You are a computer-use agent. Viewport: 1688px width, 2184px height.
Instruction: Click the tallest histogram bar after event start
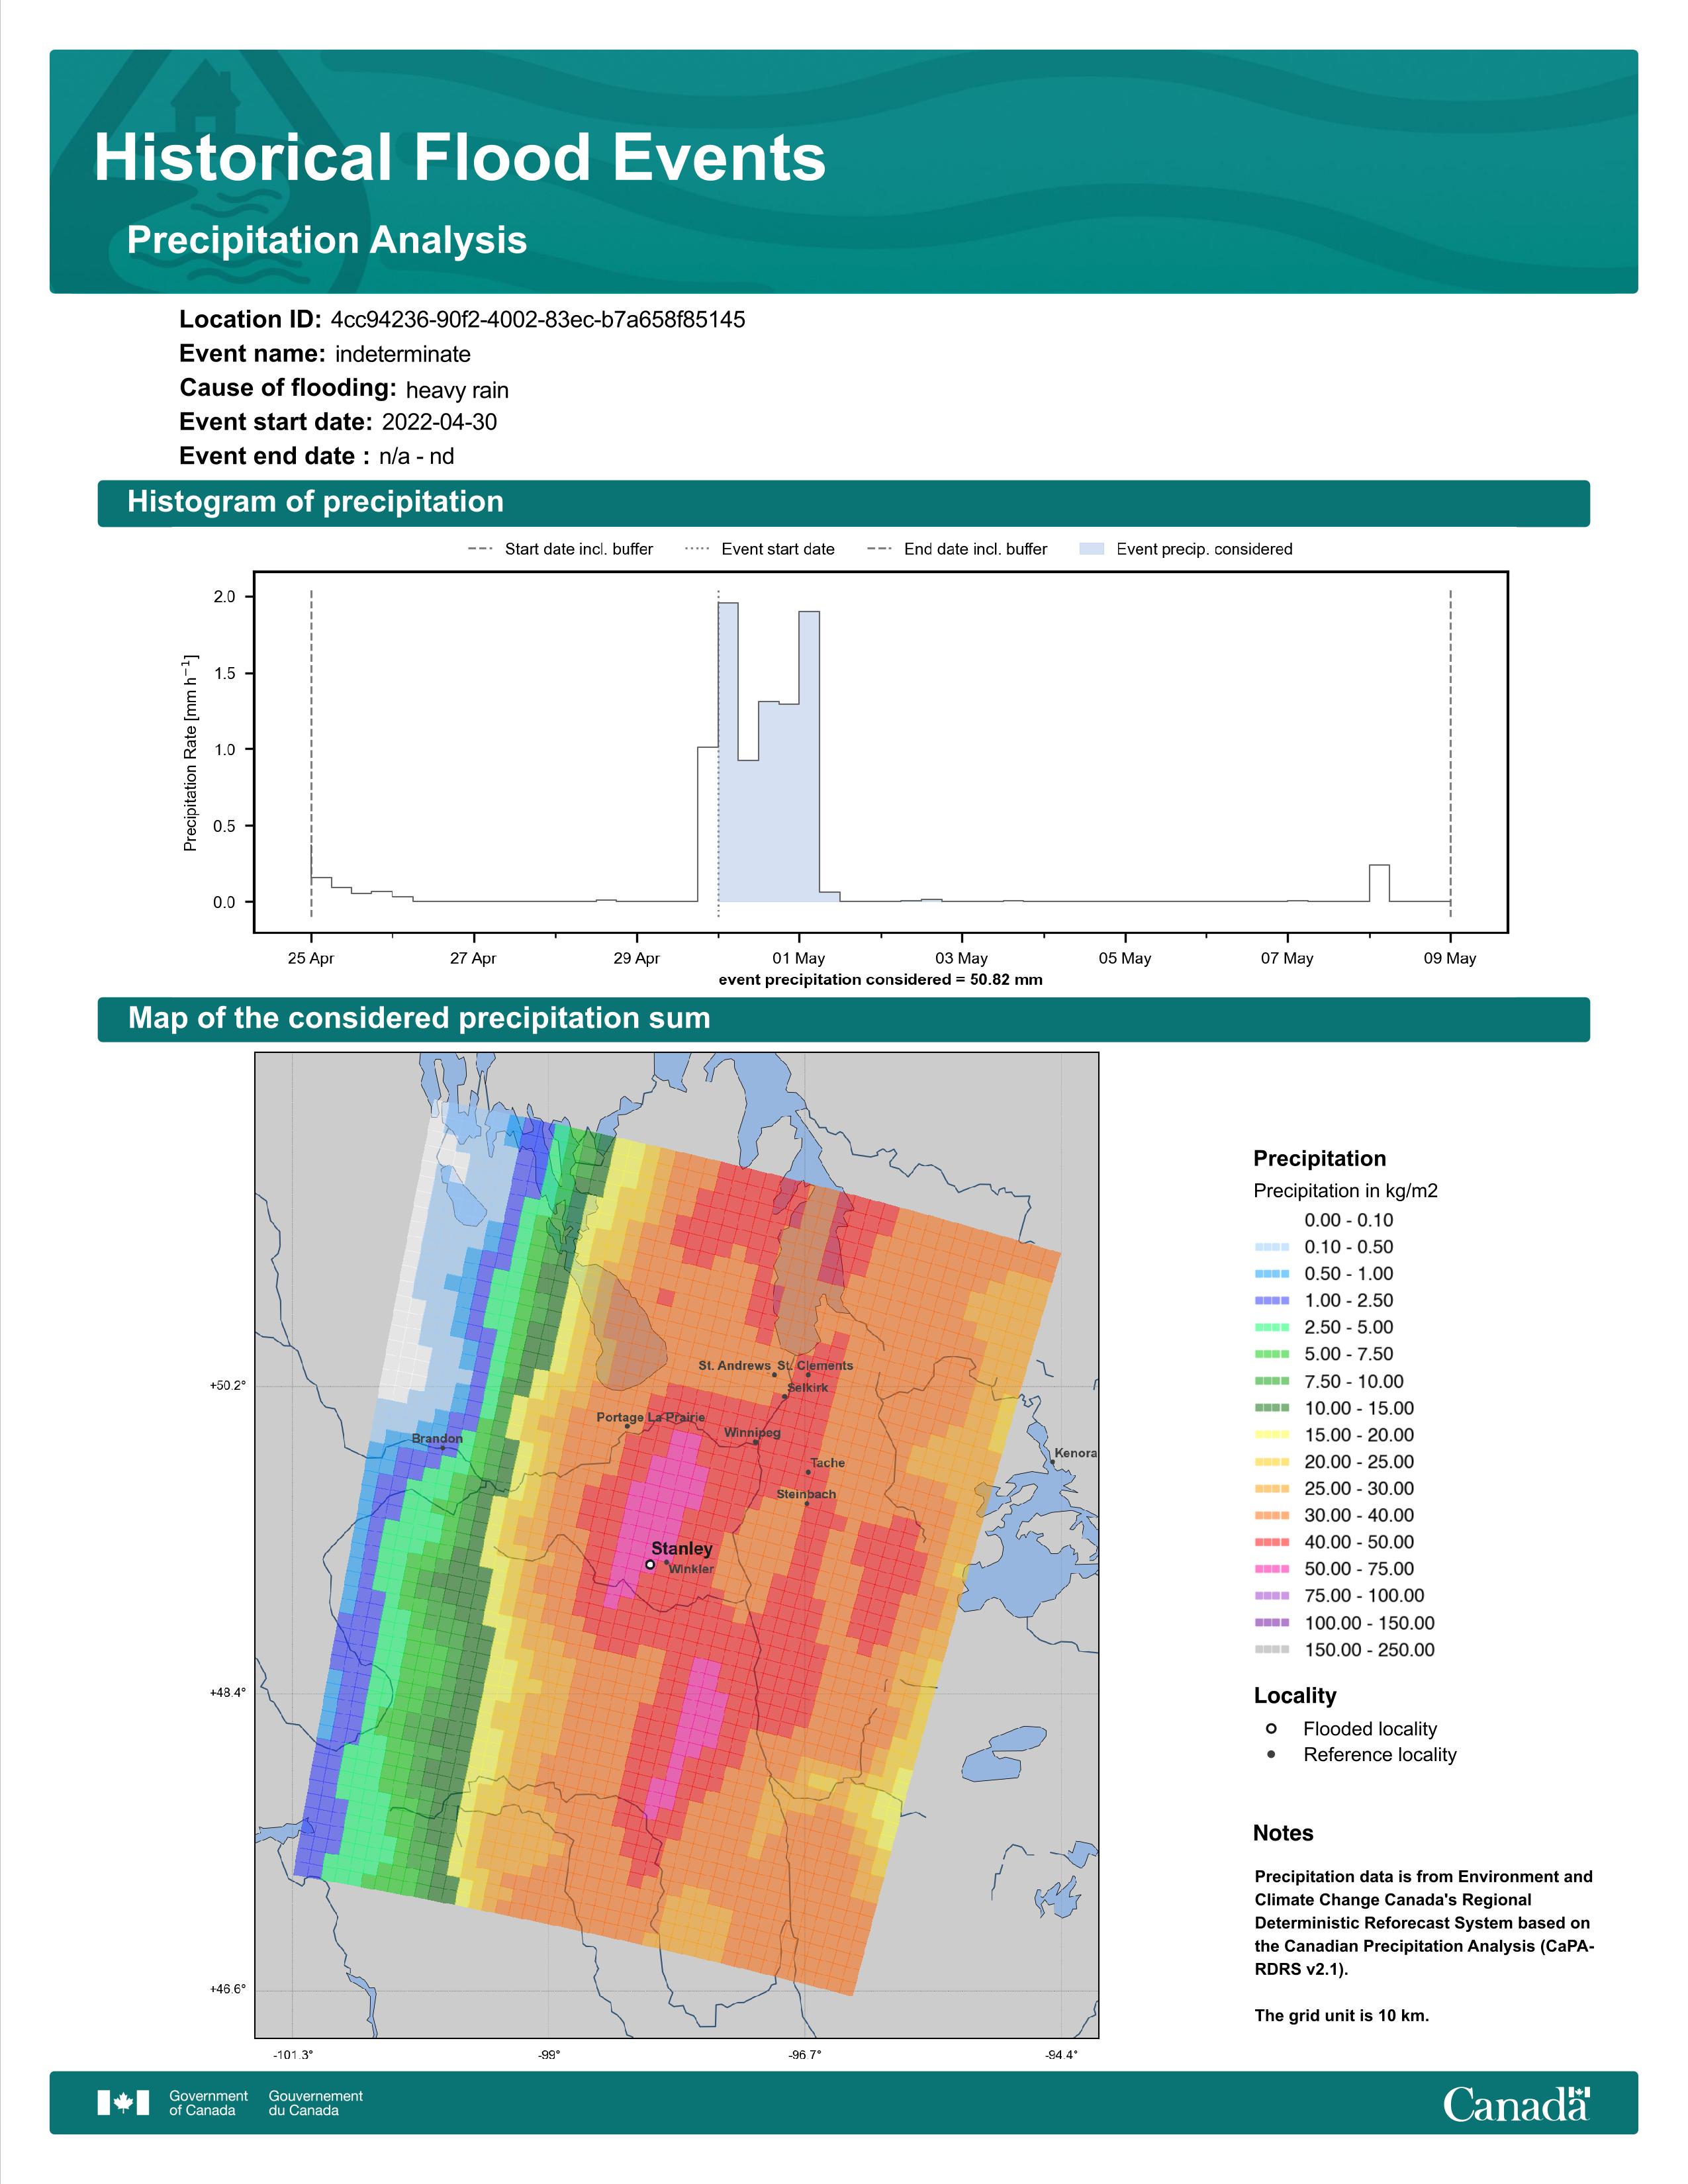[728, 752]
